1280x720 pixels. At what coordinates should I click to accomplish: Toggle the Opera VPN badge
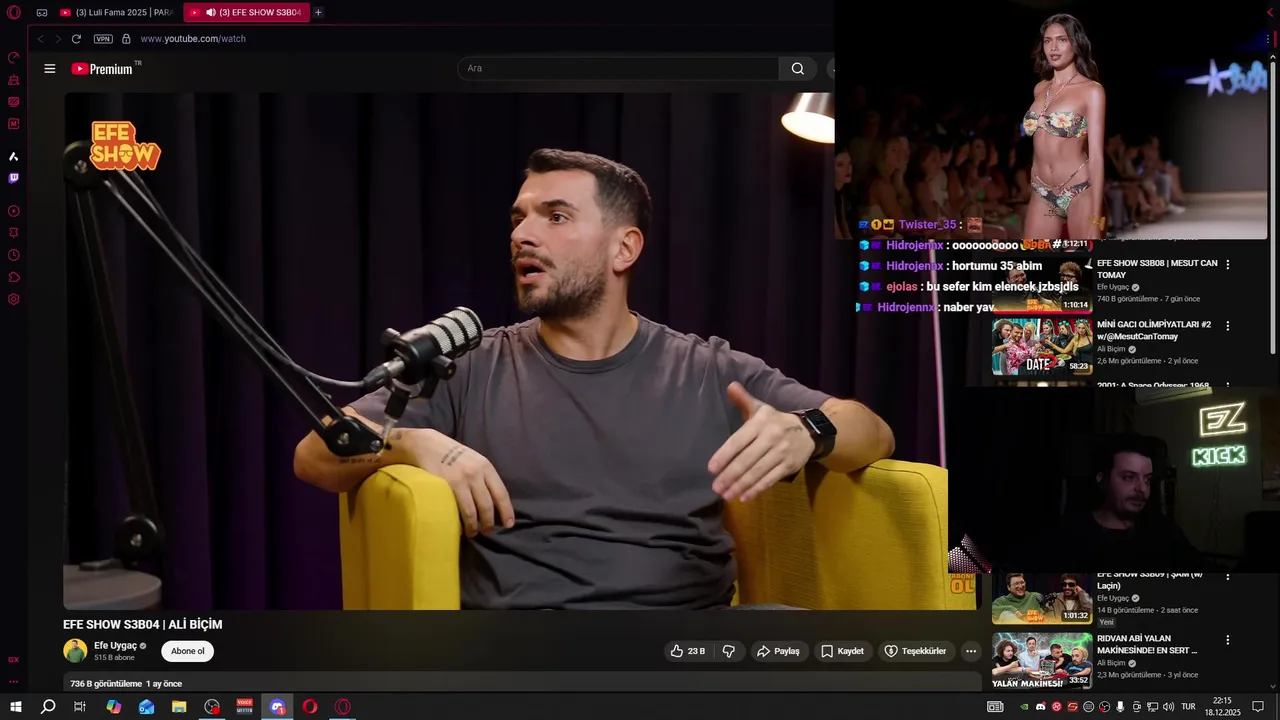pos(103,39)
